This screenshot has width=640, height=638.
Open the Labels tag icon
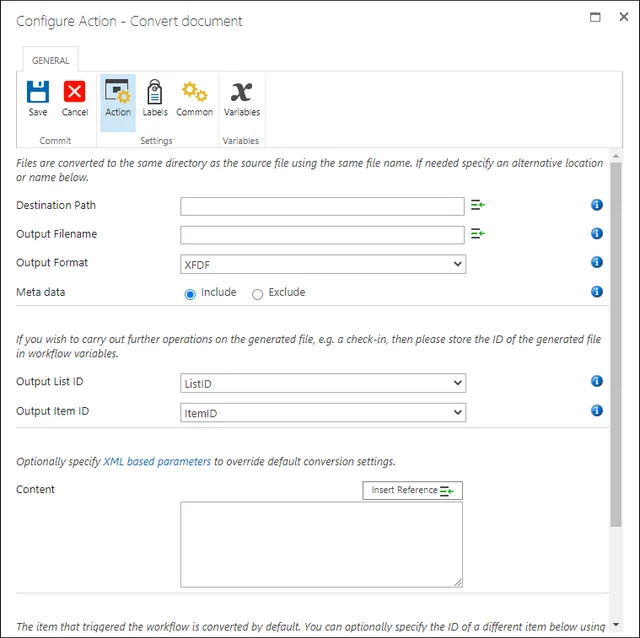click(x=155, y=91)
